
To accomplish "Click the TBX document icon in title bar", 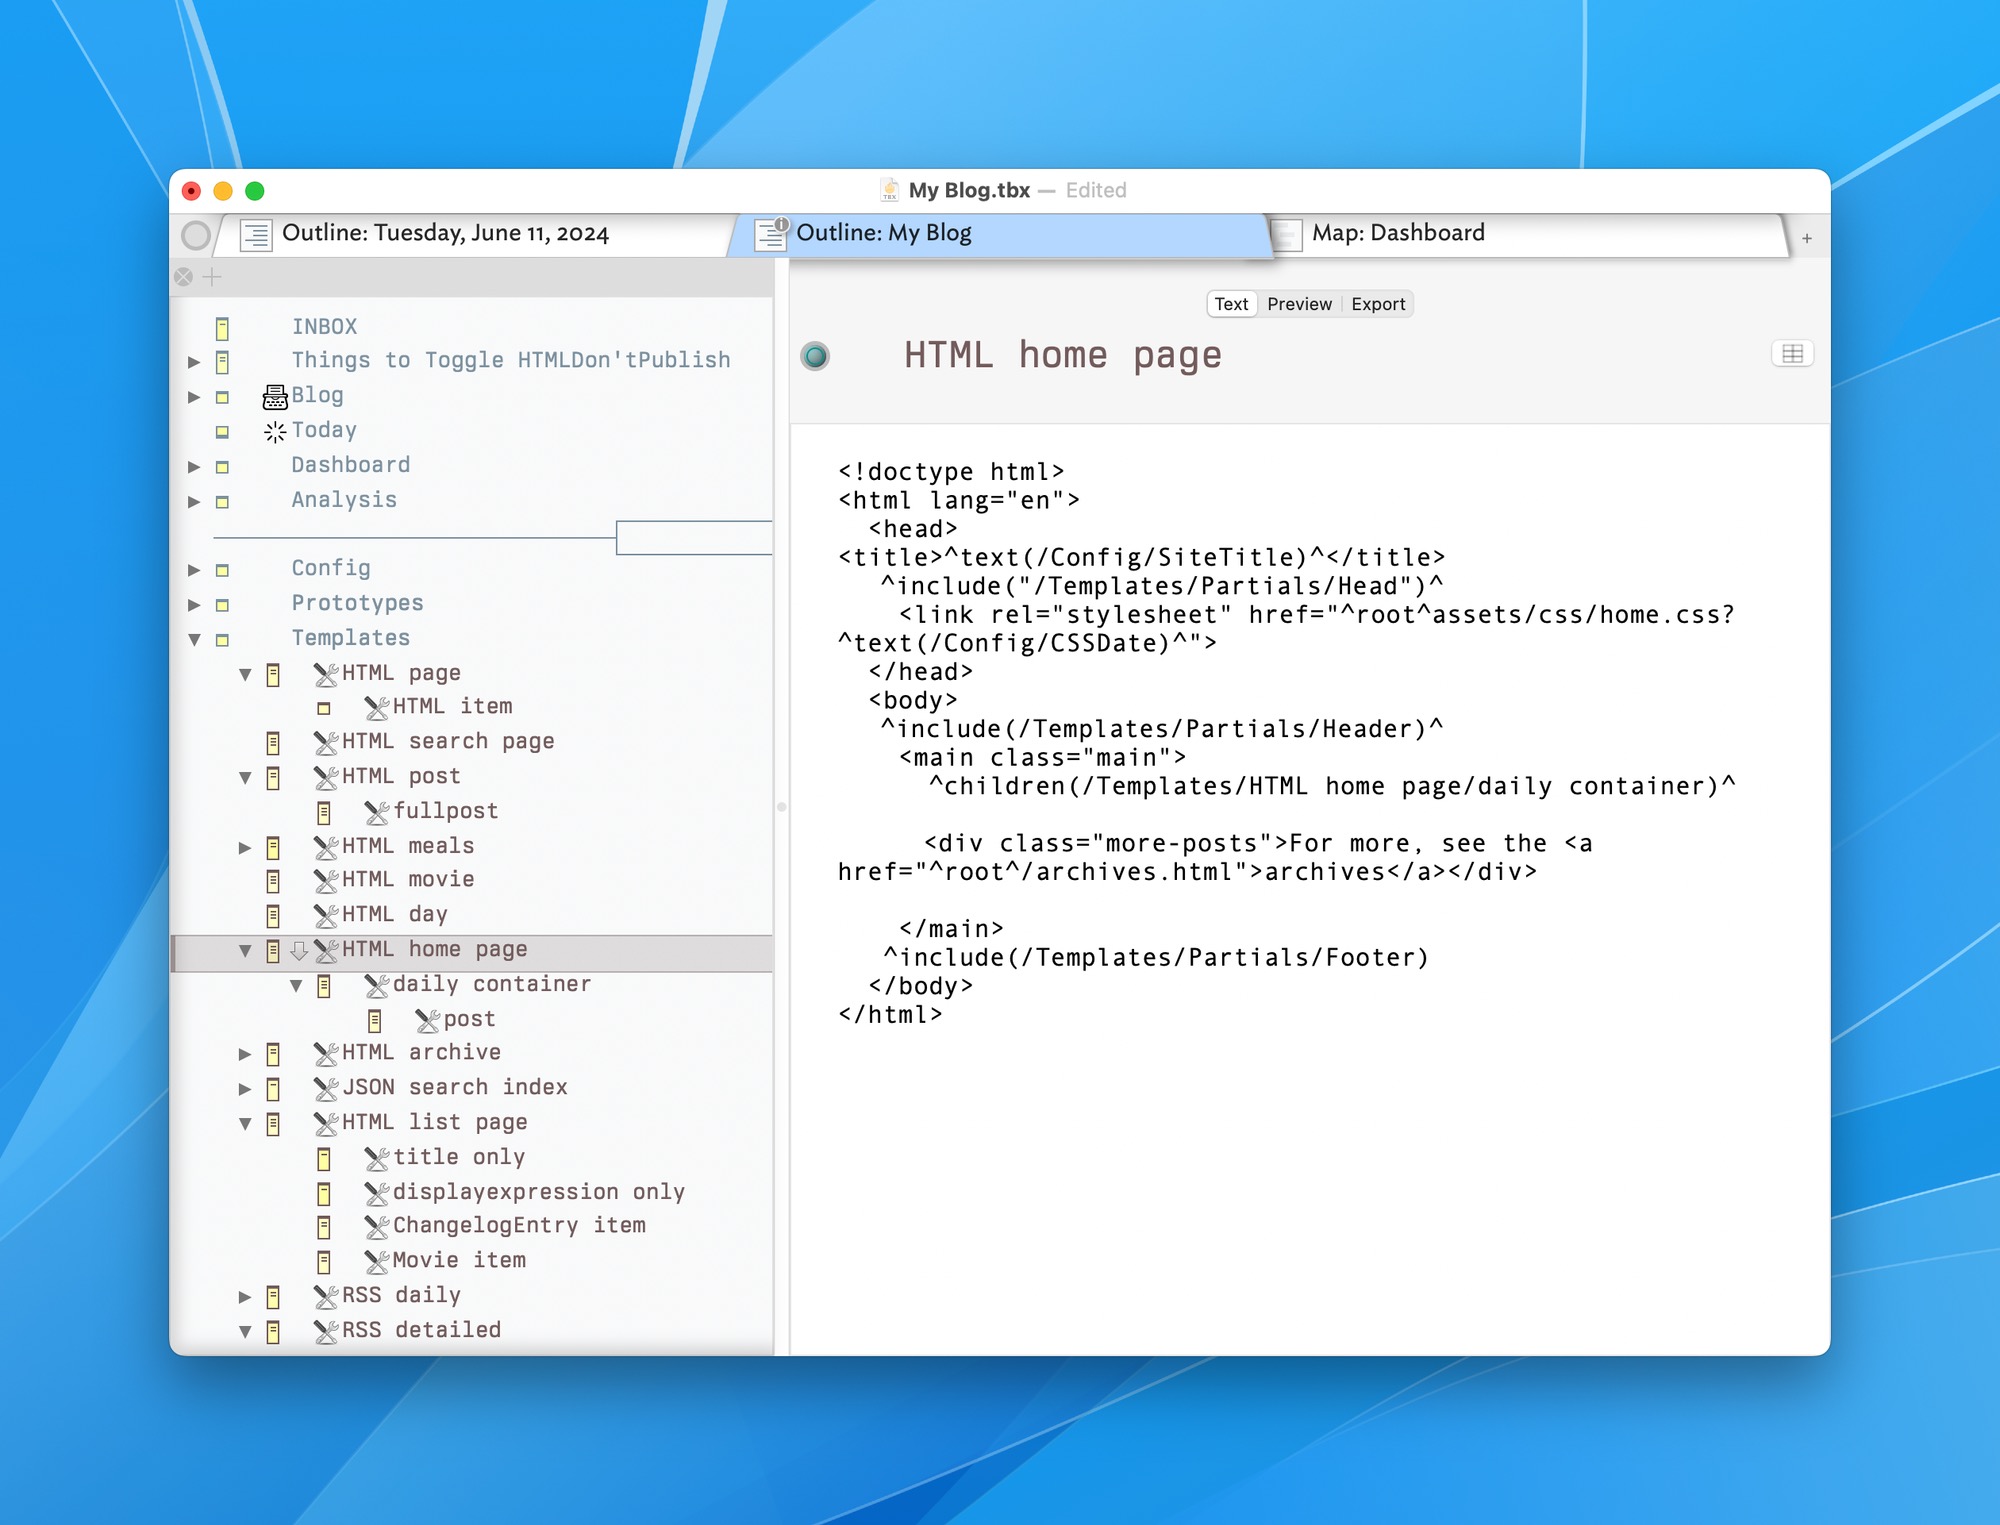I will [x=889, y=190].
